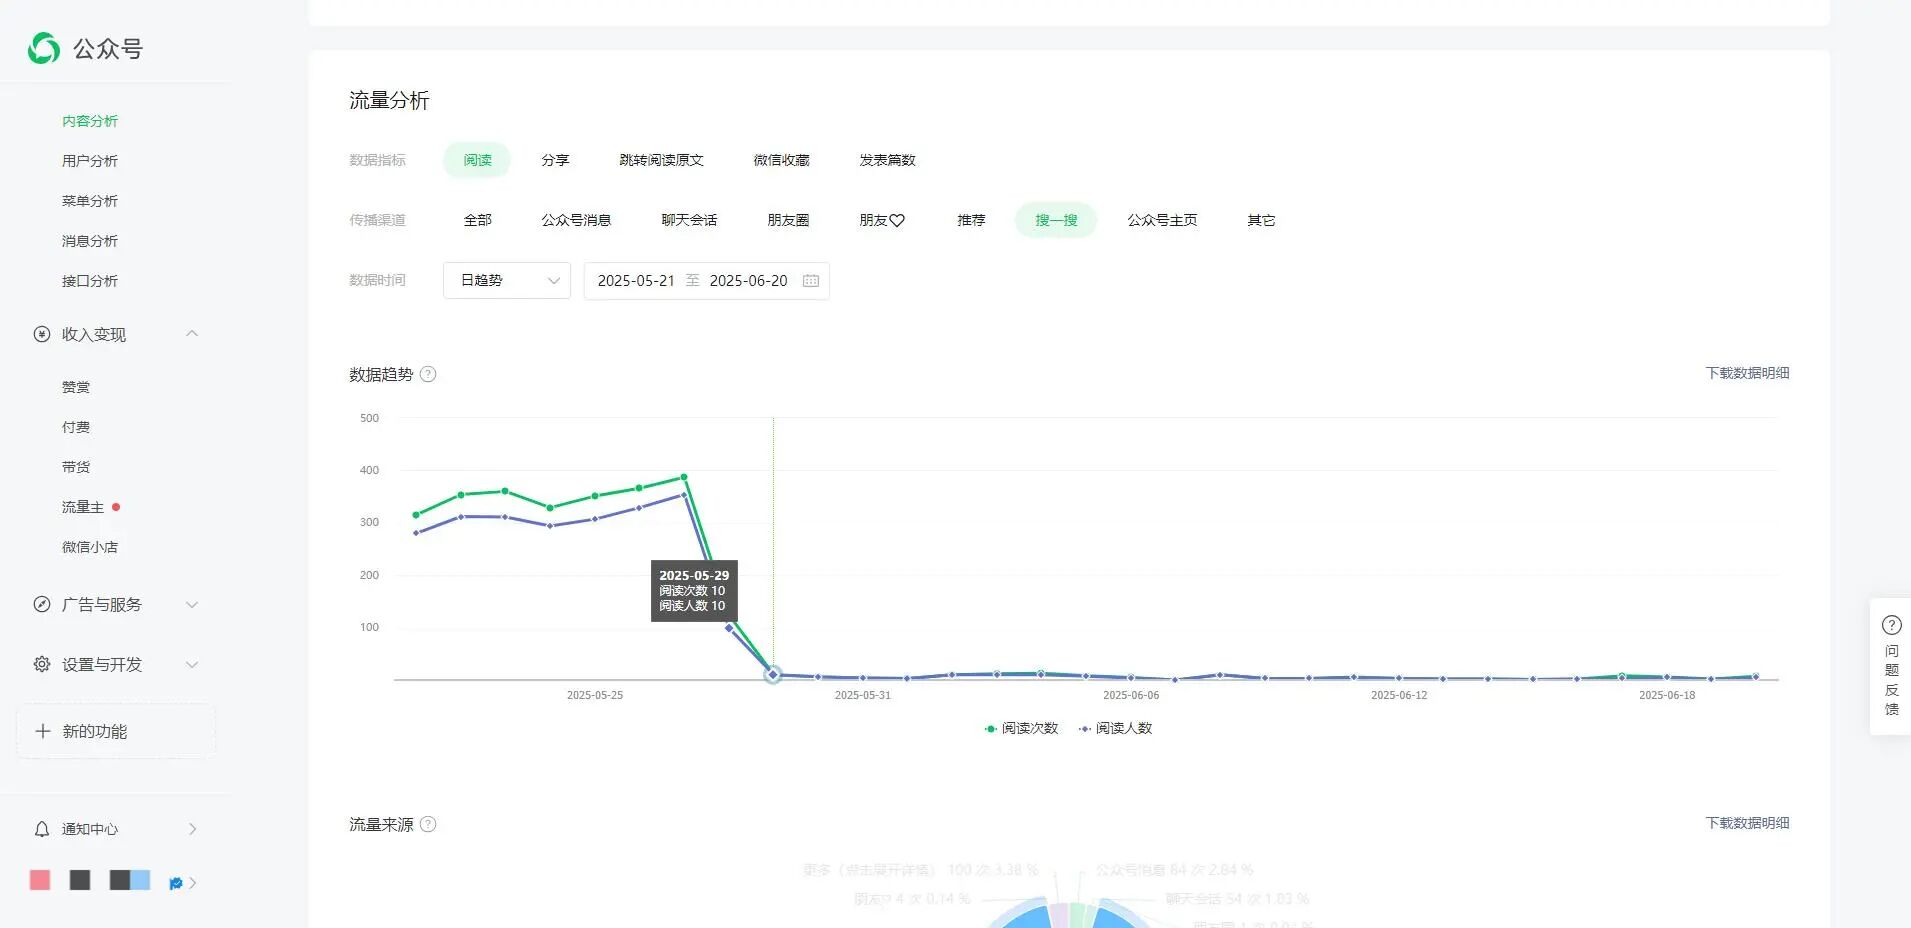
Task: Select the 聊天会话 channel filter
Action: [x=689, y=220]
